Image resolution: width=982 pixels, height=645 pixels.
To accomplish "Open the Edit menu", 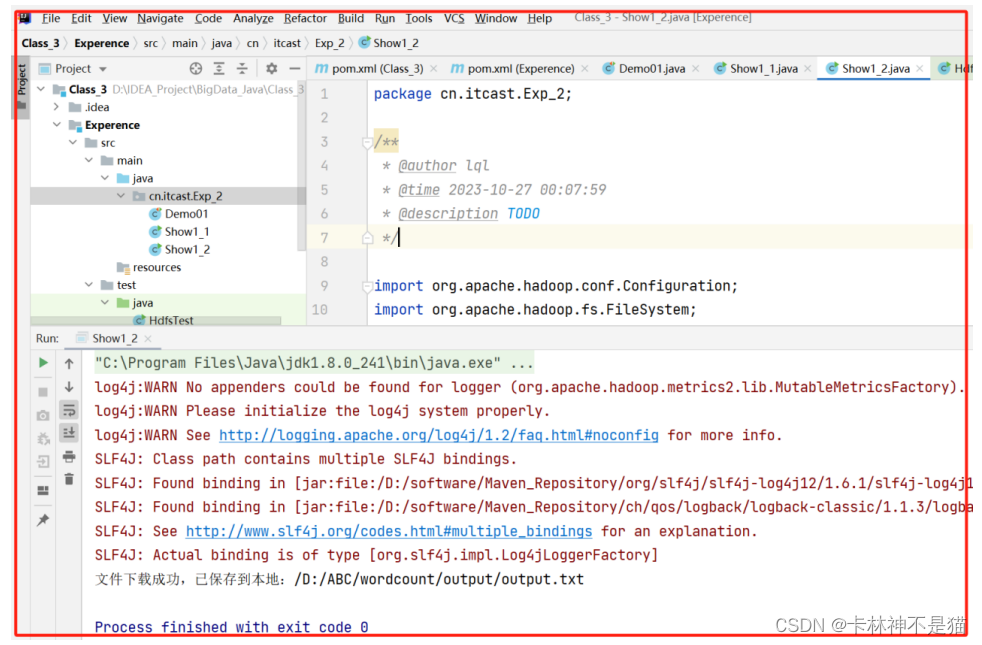I will pyautogui.click(x=81, y=18).
